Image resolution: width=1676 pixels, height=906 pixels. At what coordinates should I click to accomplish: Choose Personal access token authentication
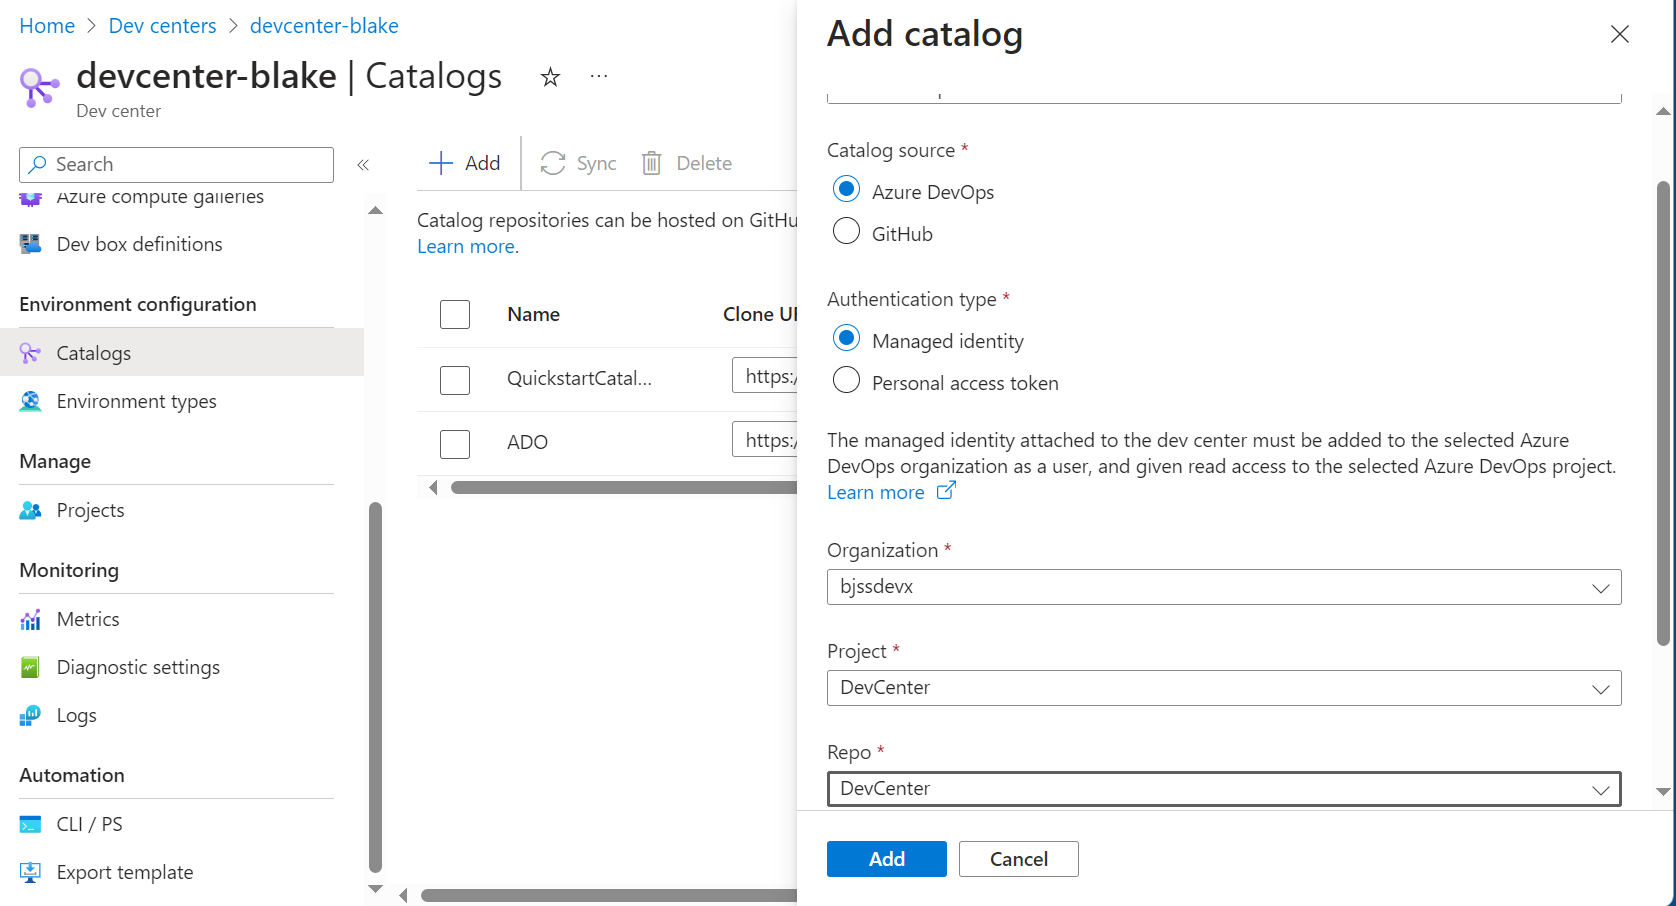click(x=846, y=381)
